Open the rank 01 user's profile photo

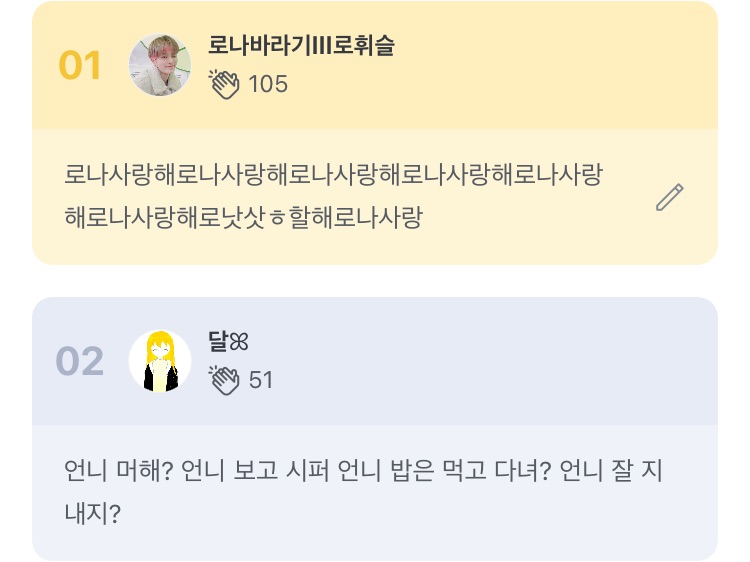[160, 65]
